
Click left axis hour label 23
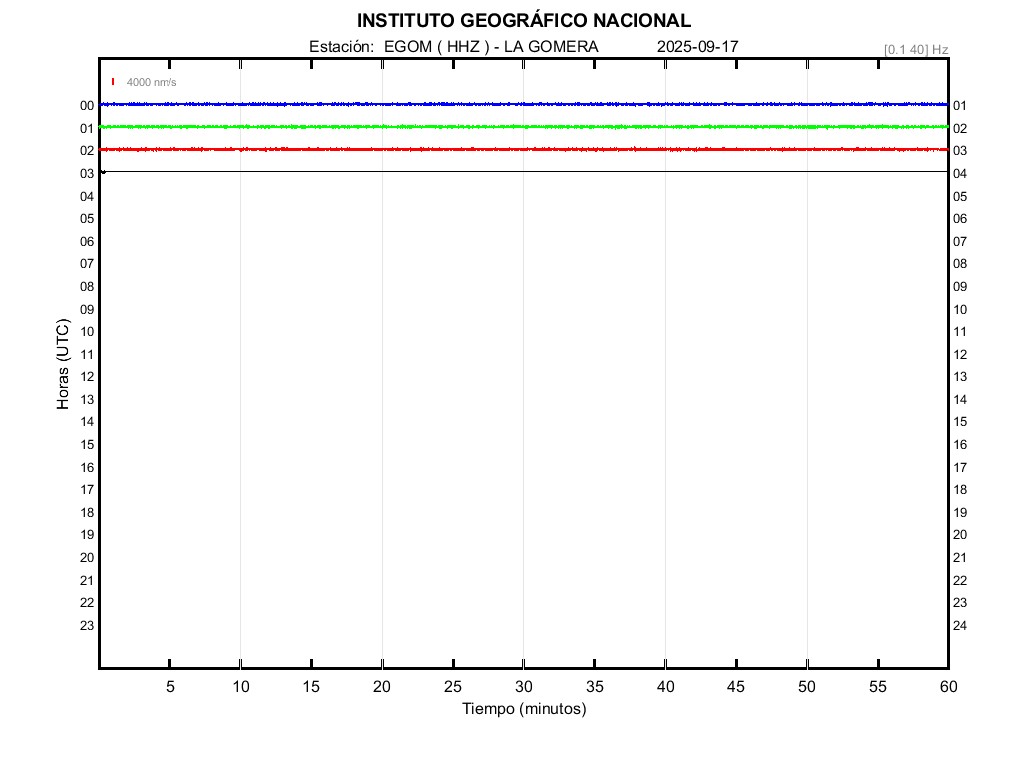[87, 626]
